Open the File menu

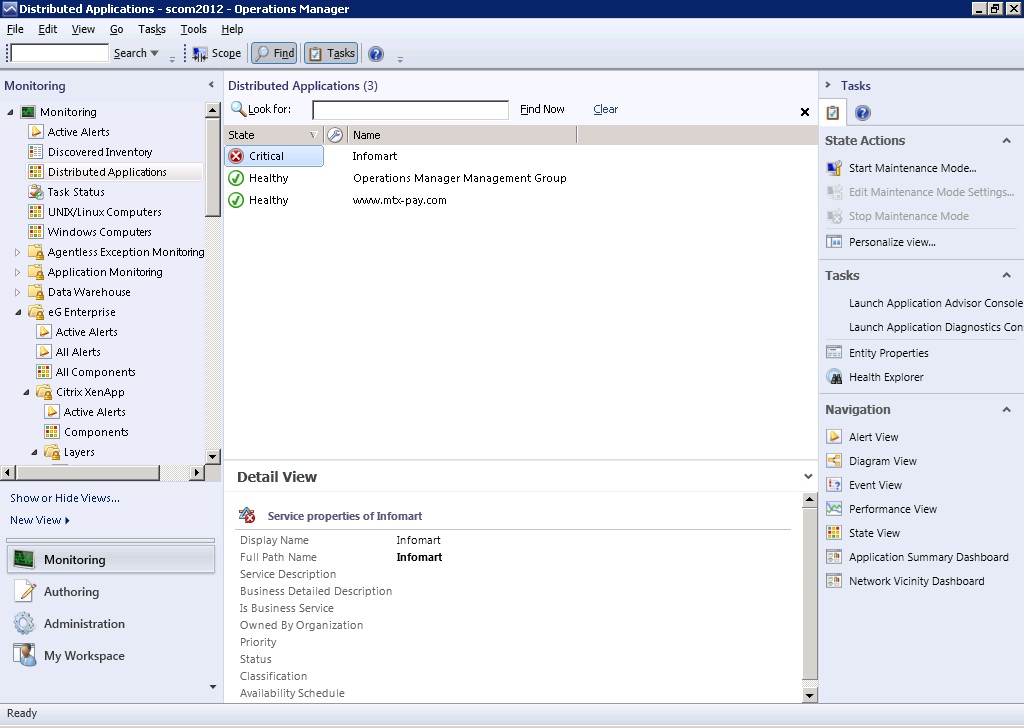(x=15, y=29)
